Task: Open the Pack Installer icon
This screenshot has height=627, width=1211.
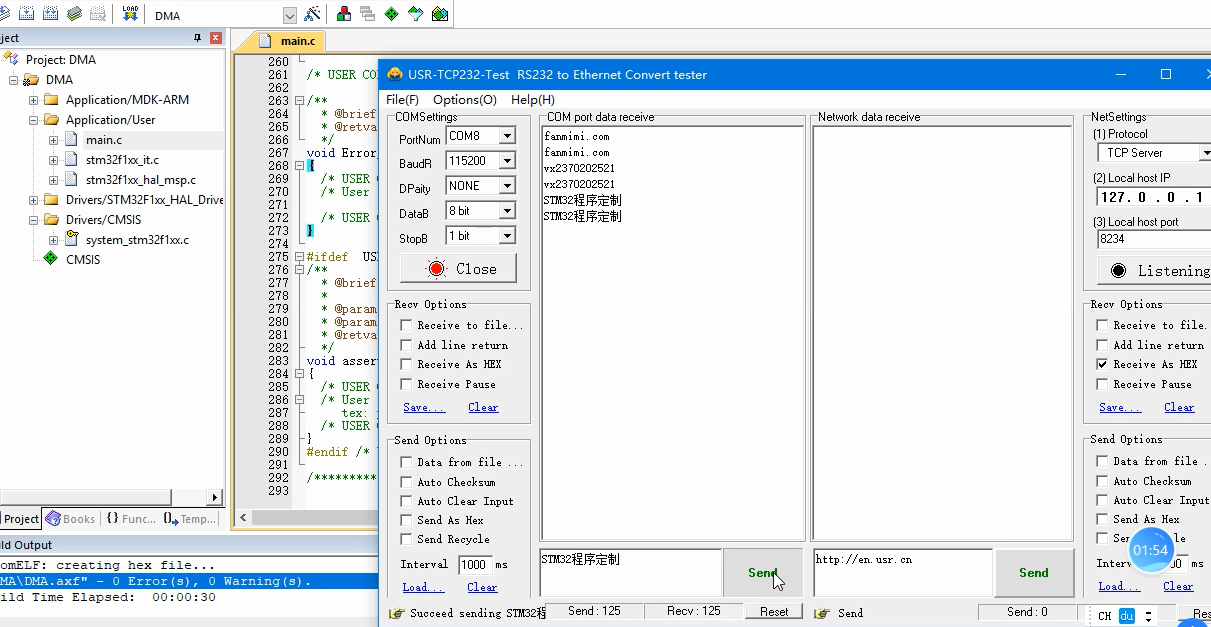Action: [439, 14]
